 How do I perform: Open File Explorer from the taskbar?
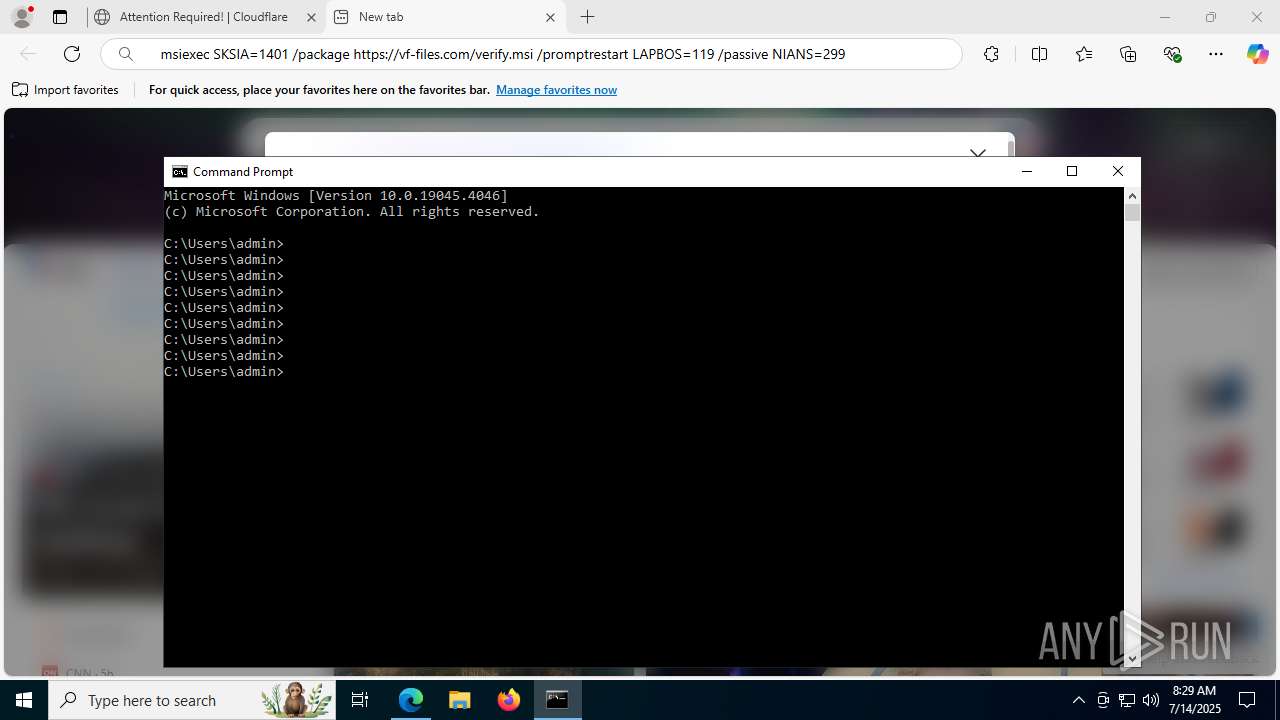tap(460, 700)
